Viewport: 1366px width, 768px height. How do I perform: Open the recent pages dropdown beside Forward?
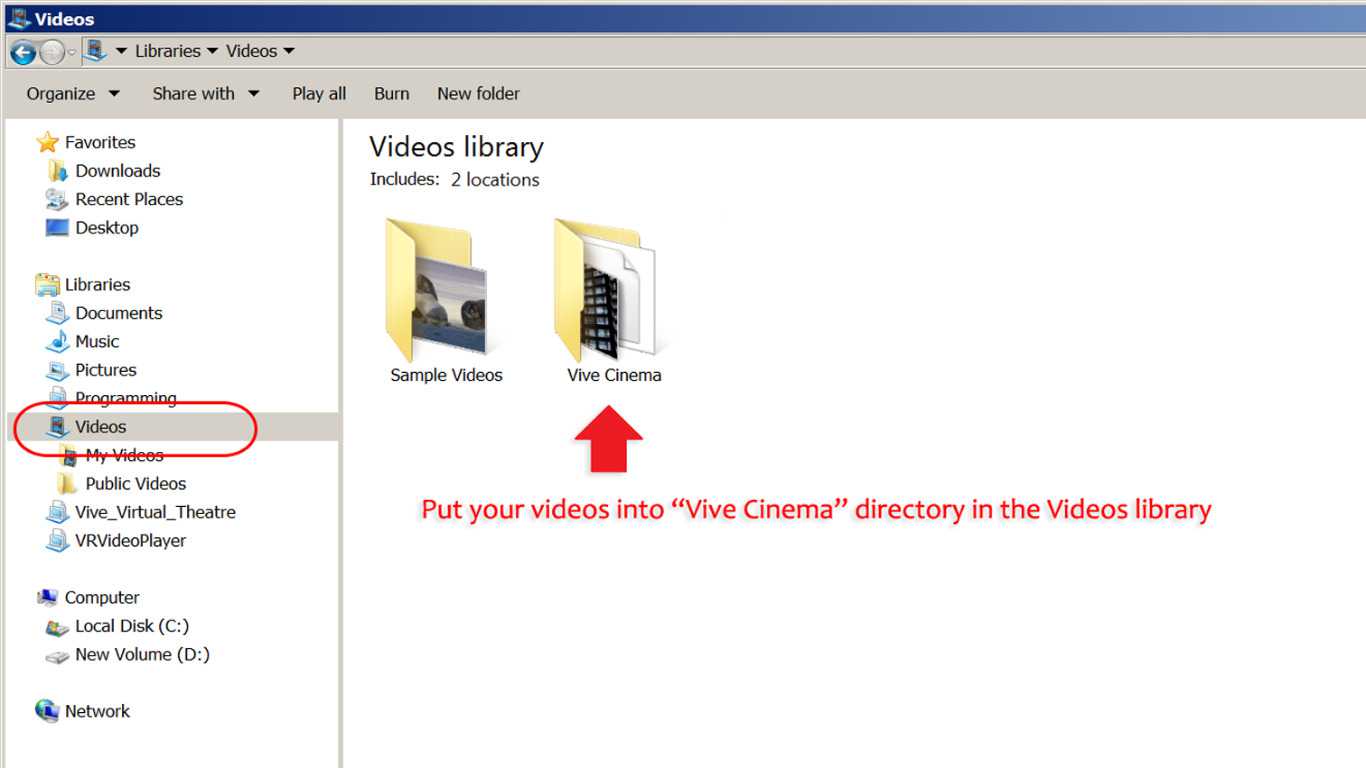pos(72,52)
